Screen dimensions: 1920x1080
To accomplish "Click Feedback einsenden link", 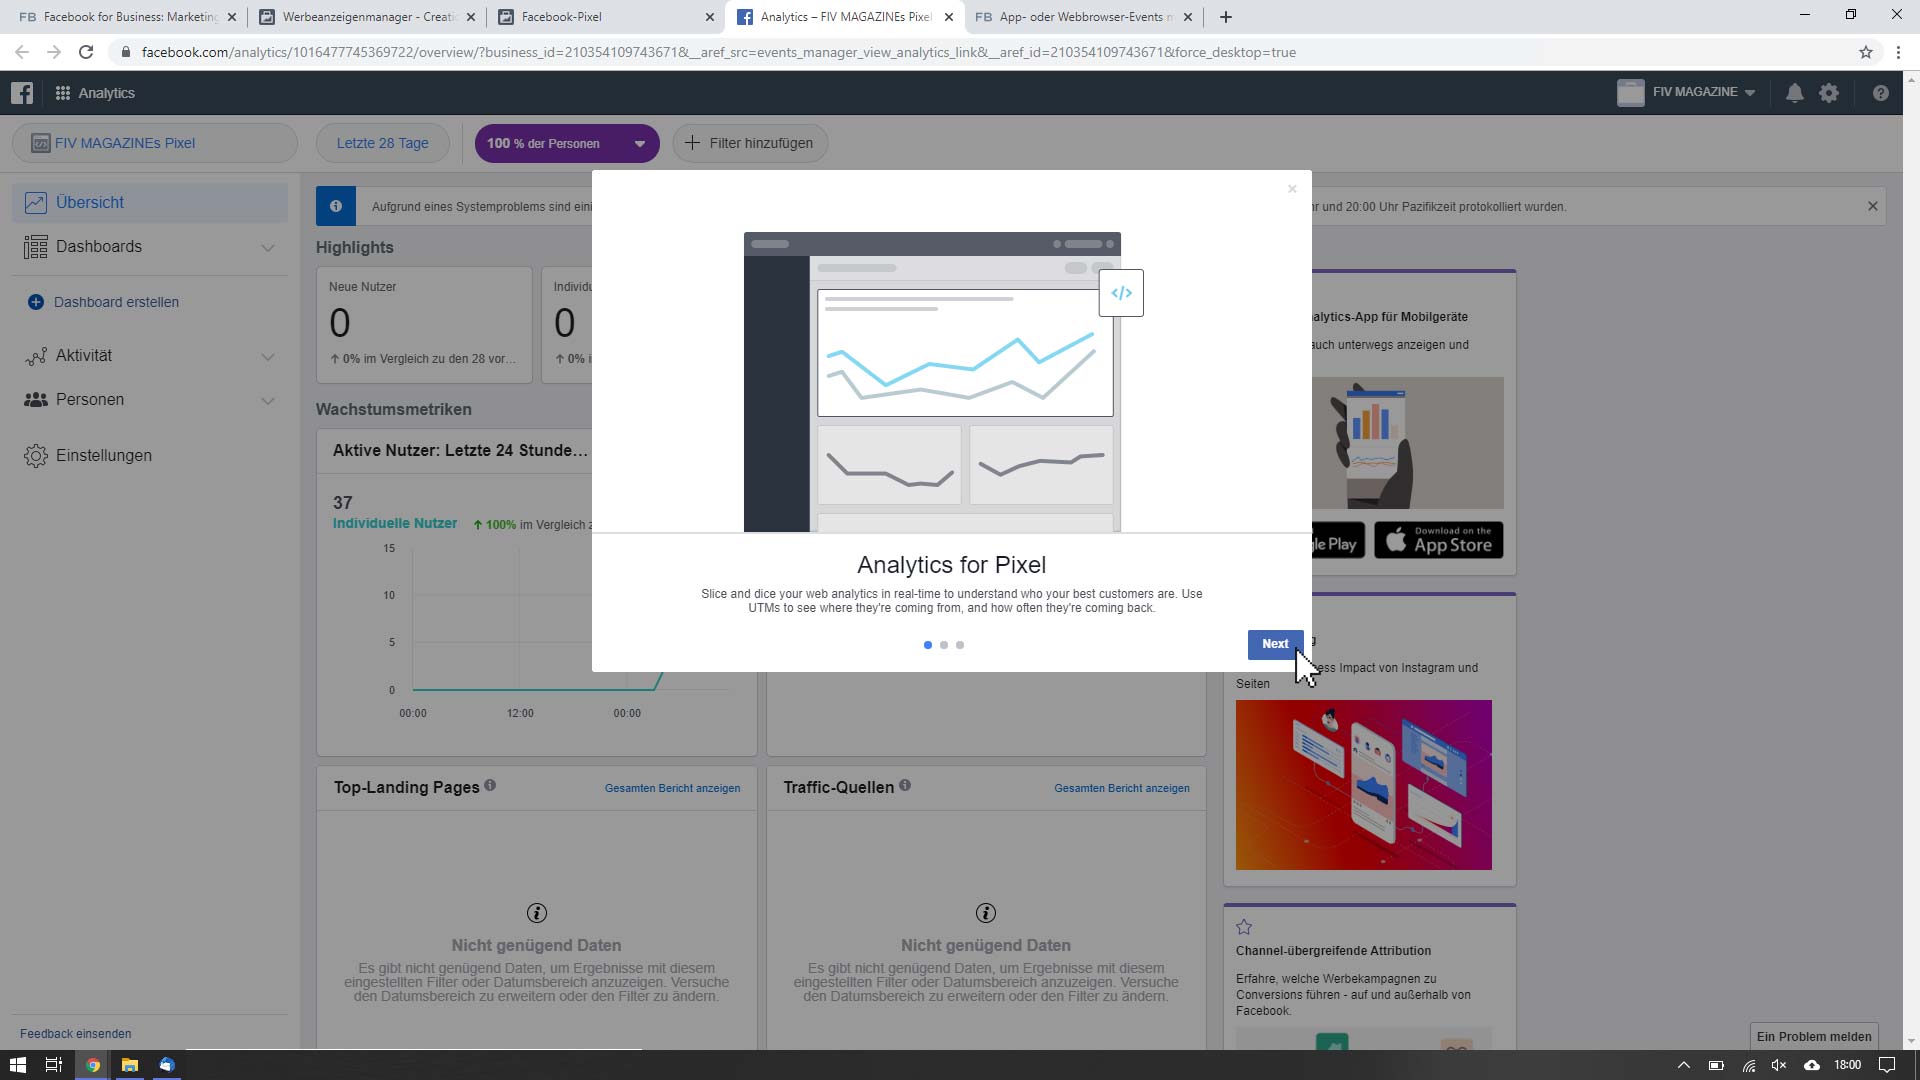I will click(x=75, y=1034).
